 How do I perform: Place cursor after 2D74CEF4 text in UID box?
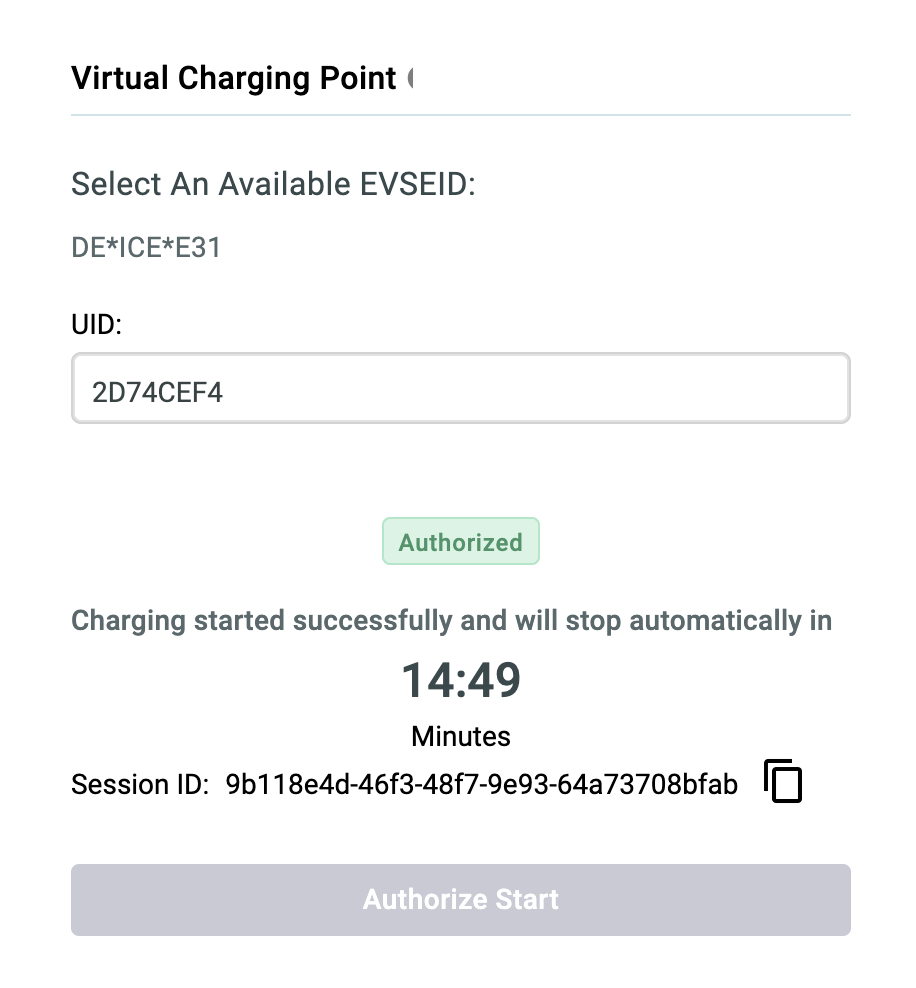click(224, 393)
